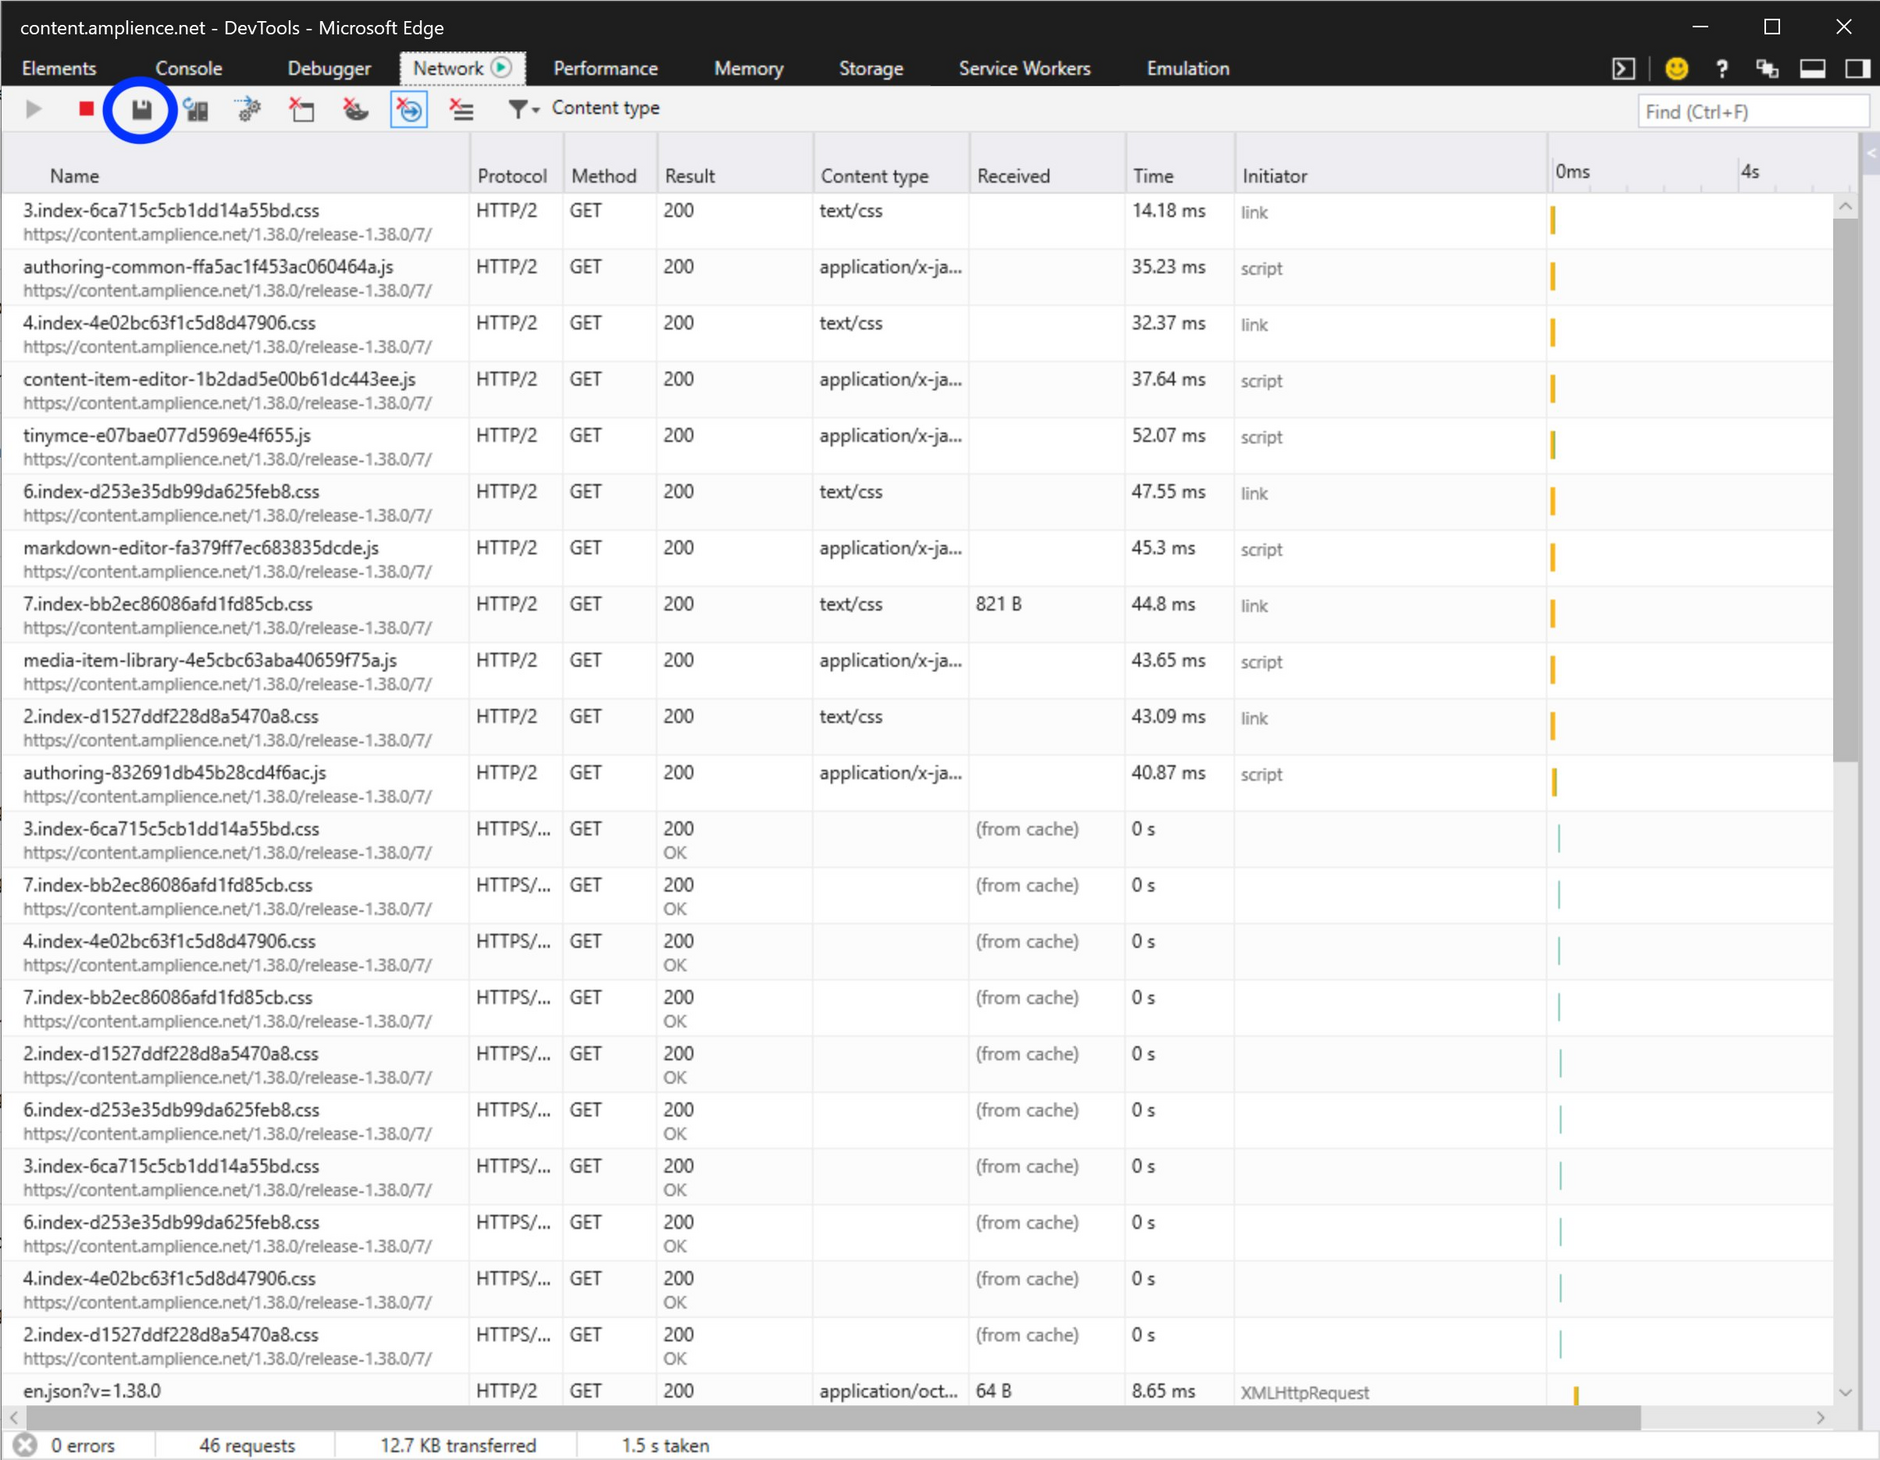Click the 4s timeline marker

(1750, 172)
